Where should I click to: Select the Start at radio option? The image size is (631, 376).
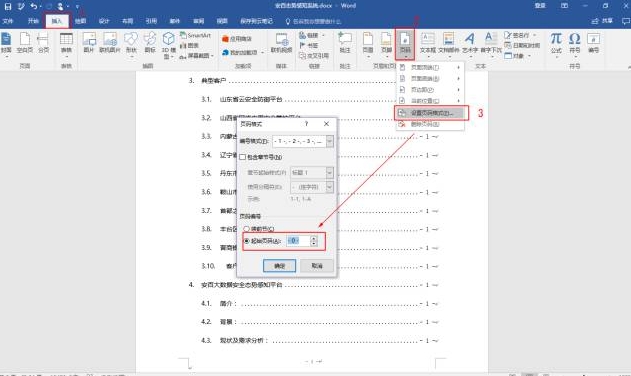click(x=247, y=241)
